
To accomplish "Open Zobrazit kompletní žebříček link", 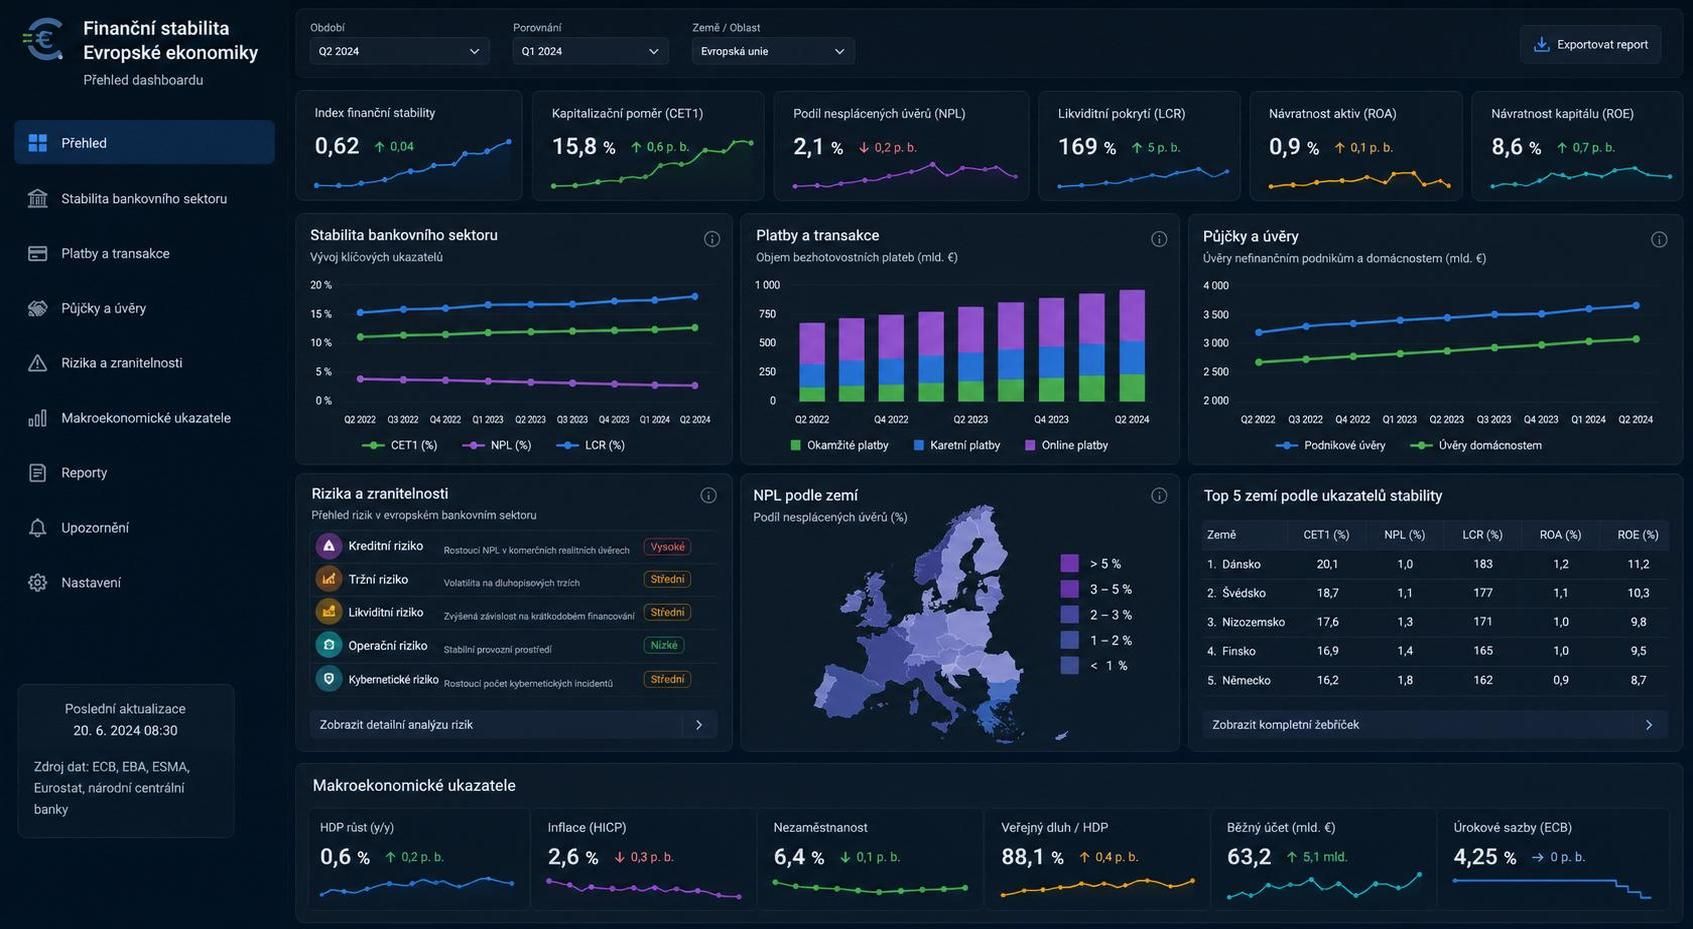I will (1434, 725).
